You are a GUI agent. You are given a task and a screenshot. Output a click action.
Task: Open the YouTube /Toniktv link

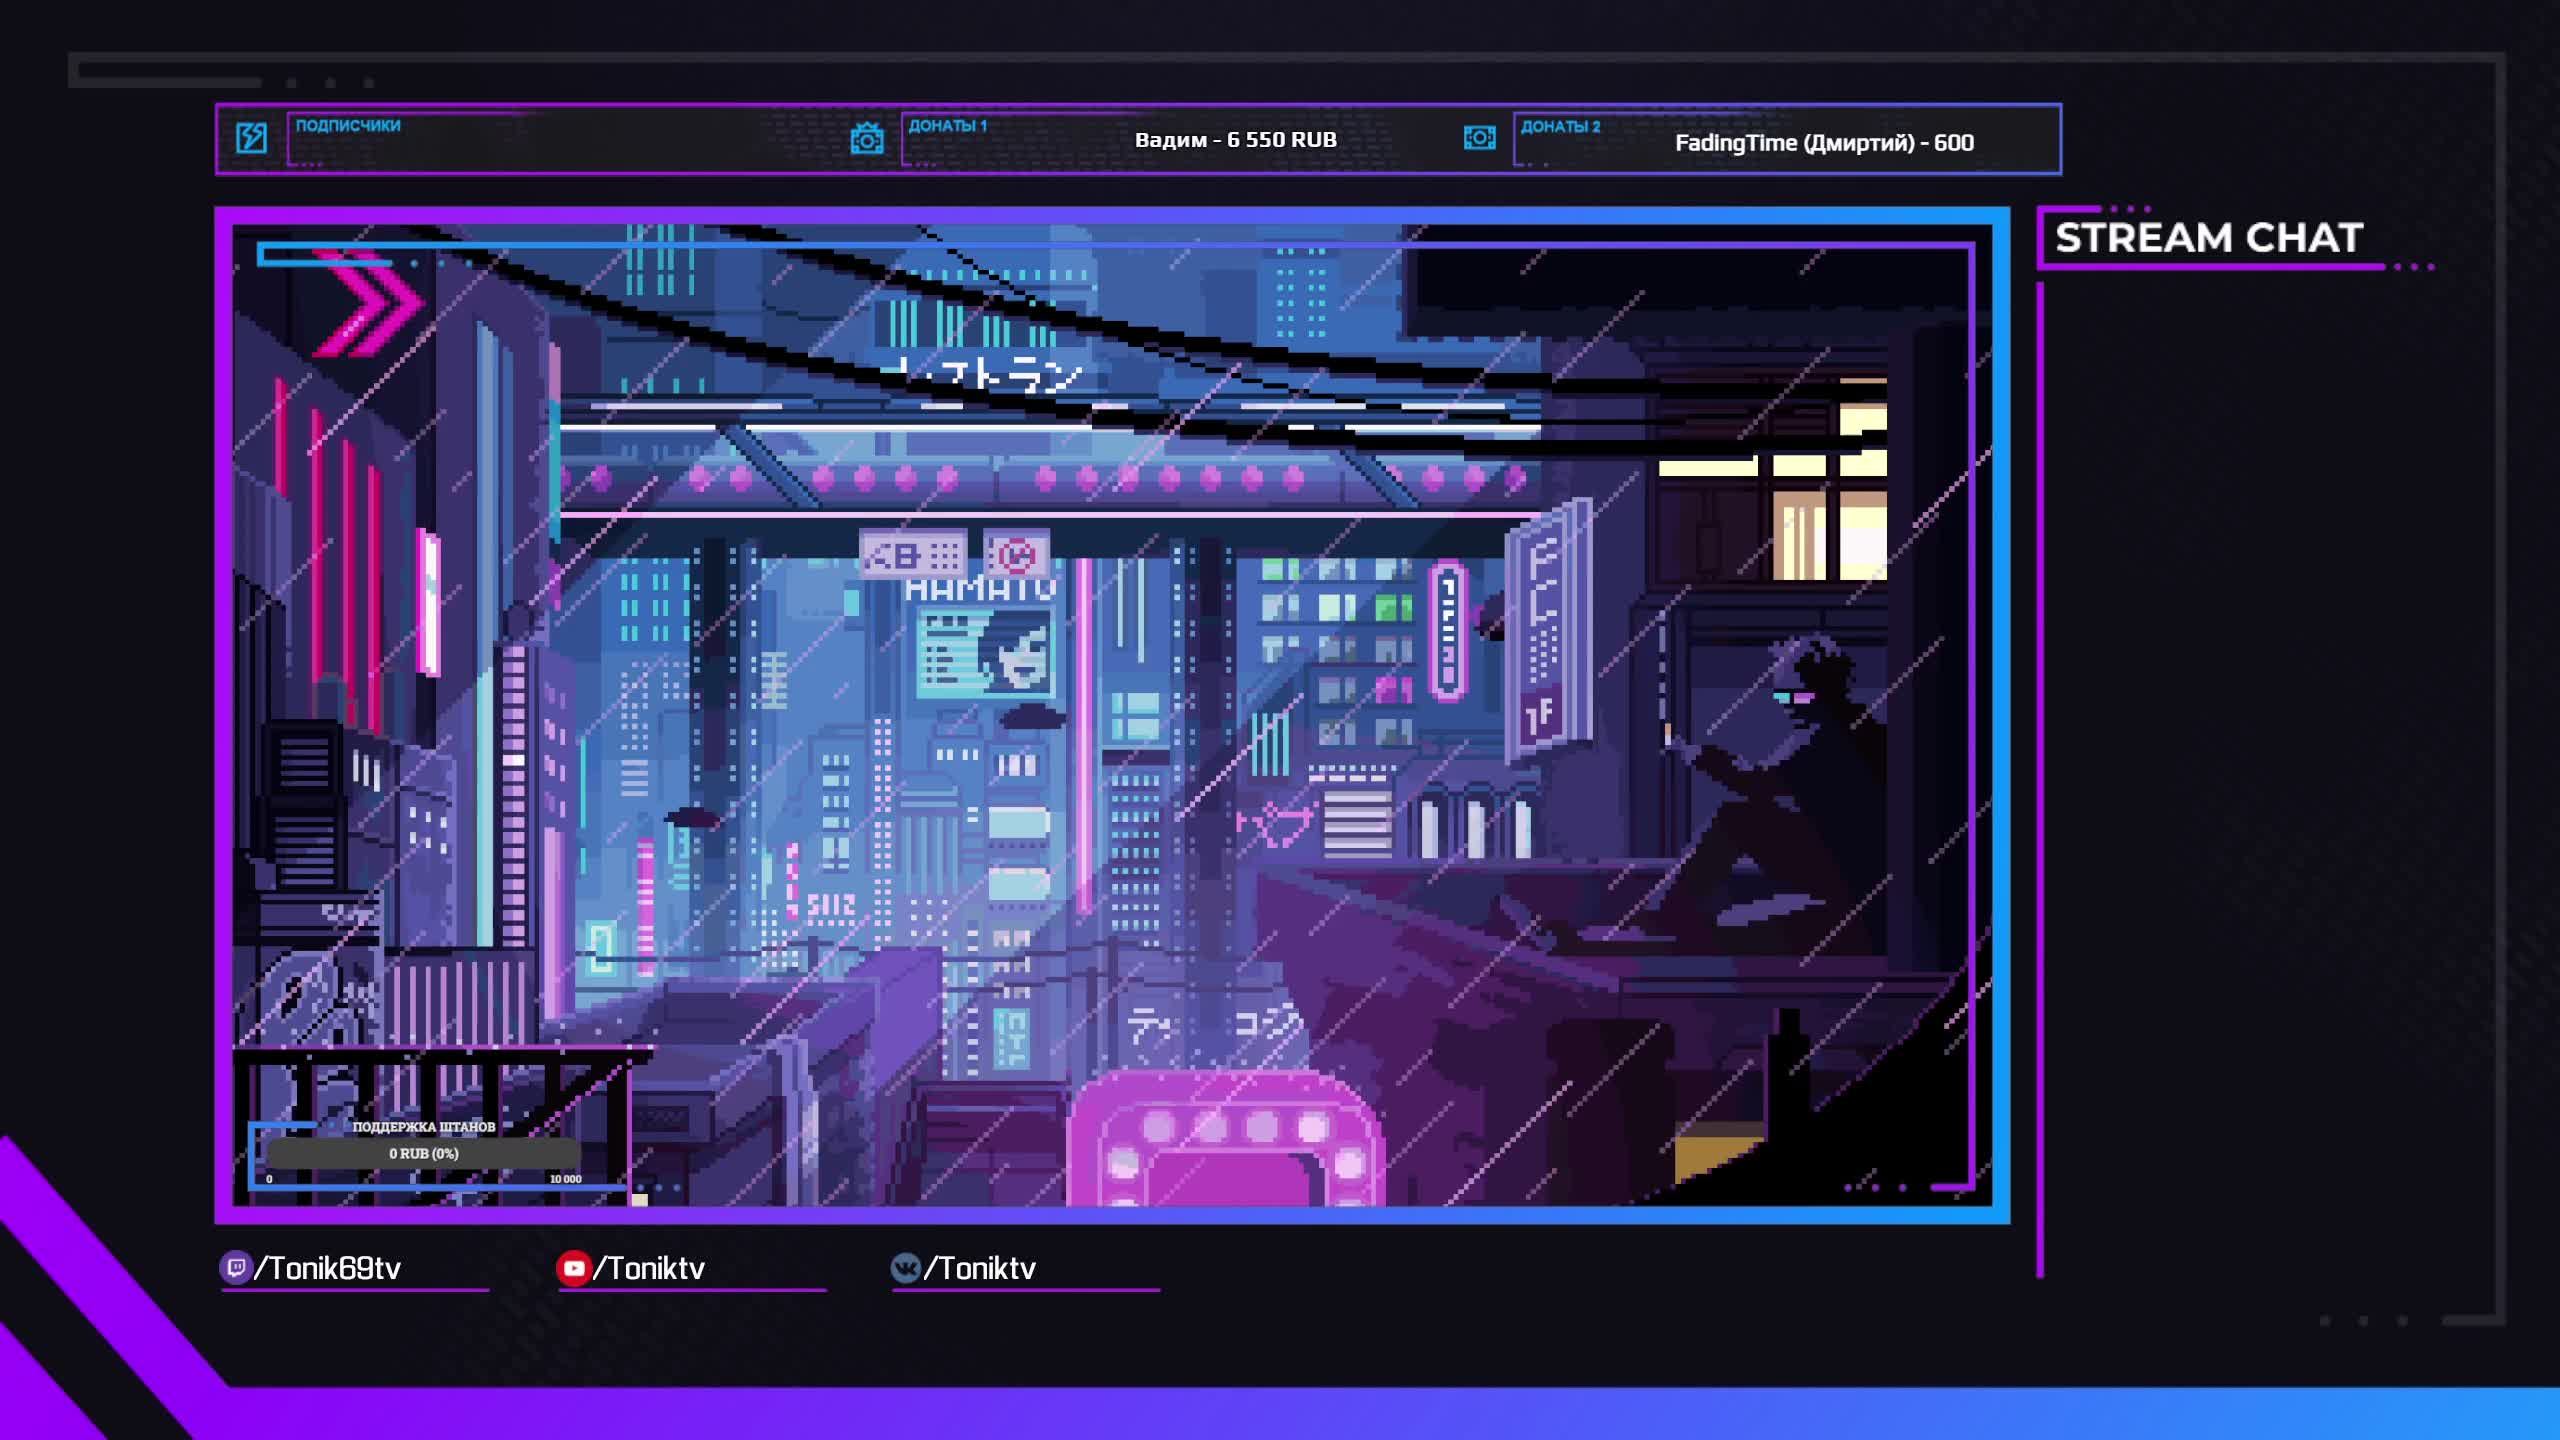(650, 1268)
